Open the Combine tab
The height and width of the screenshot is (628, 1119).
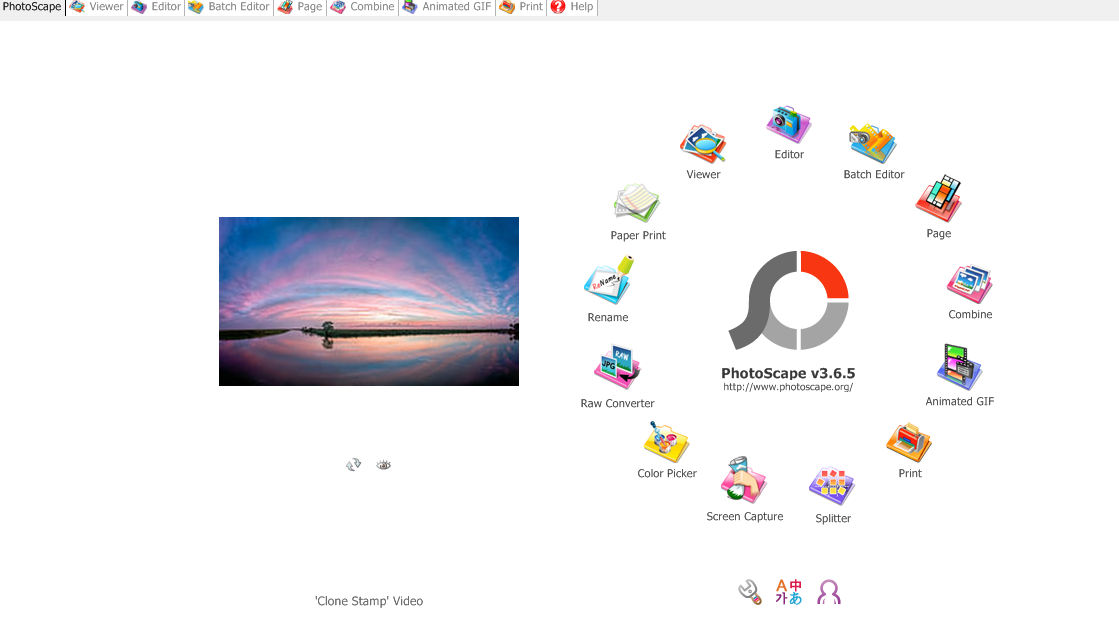click(362, 7)
